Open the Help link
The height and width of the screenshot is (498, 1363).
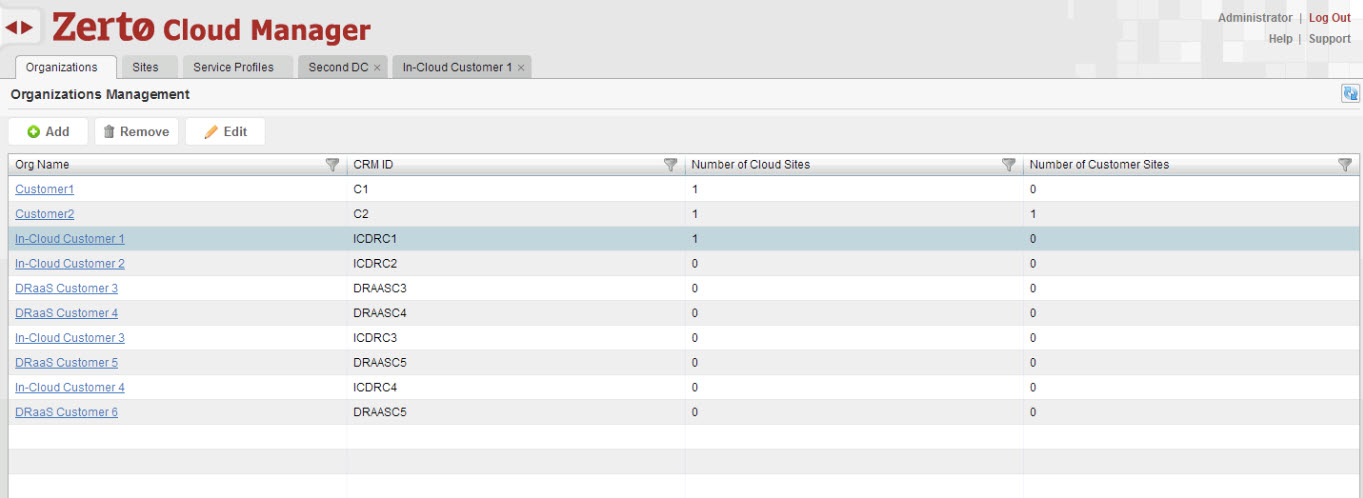(x=1280, y=39)
